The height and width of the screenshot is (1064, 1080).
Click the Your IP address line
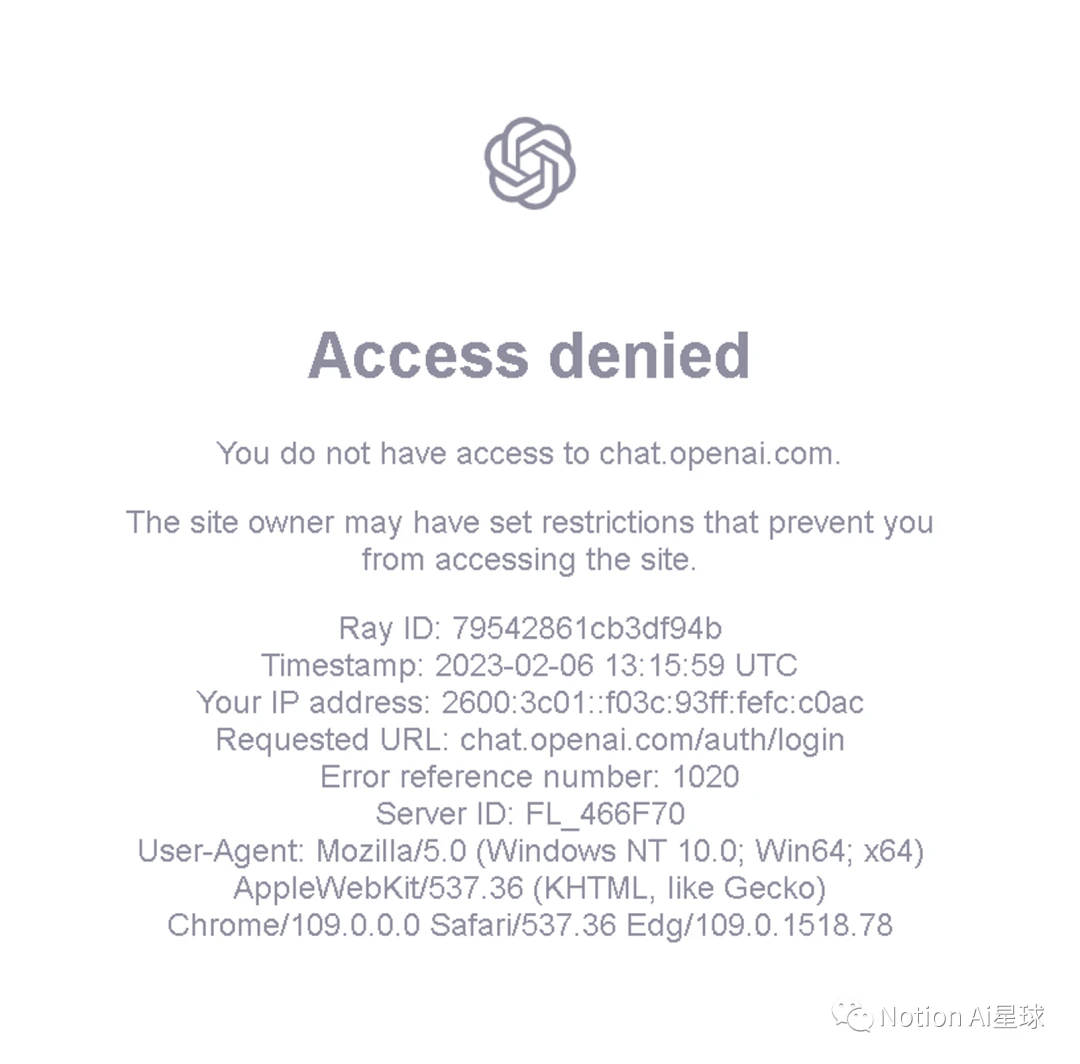tap(530, 703)
